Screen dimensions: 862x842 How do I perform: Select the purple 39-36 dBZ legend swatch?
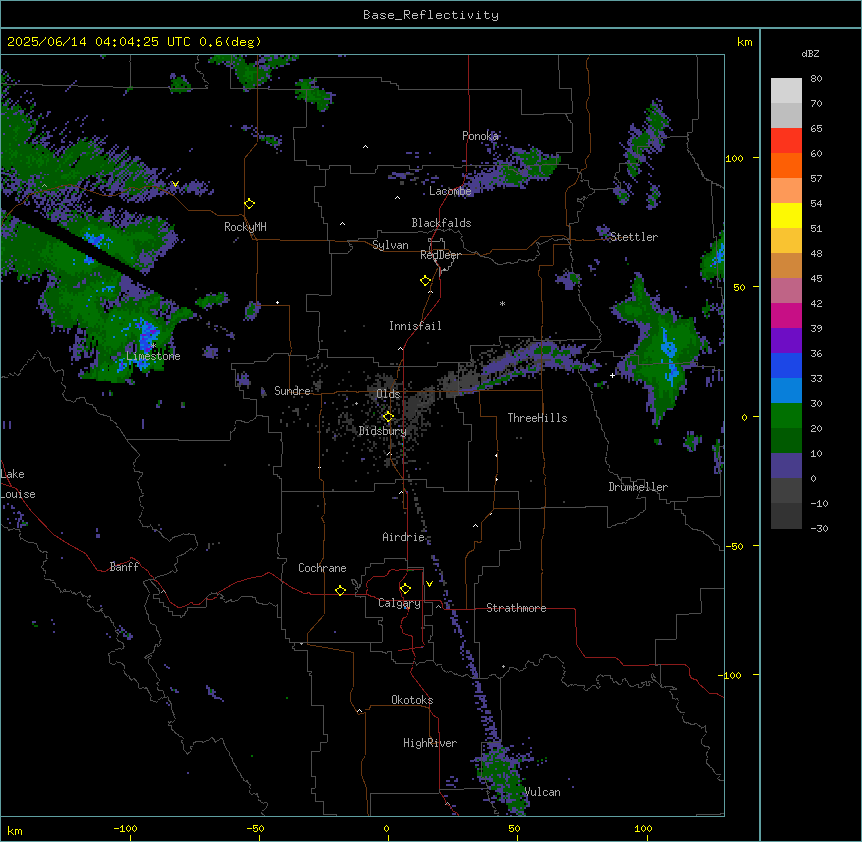[x=786, y=341]
